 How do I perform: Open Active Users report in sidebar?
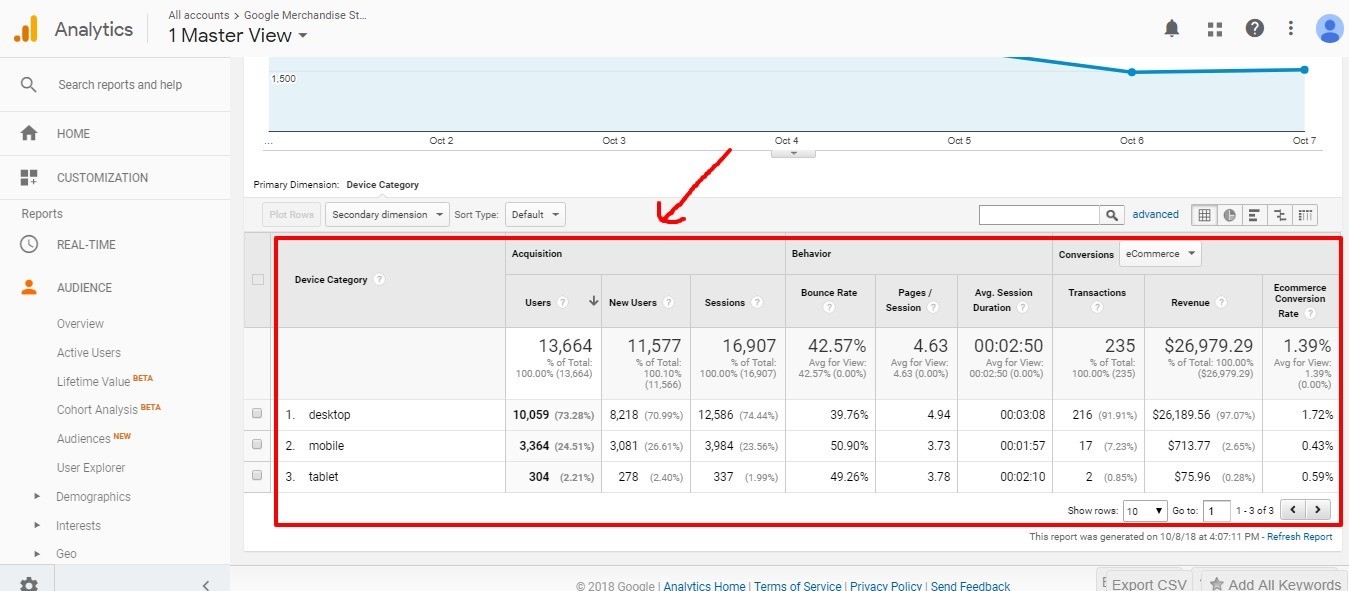[x=88, y=353]
